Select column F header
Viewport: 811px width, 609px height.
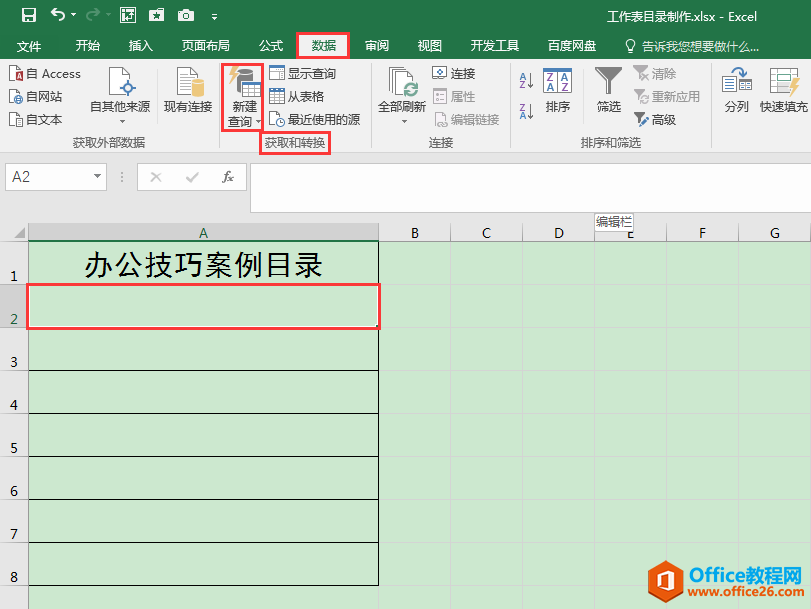pyautogui.click(x=702, y=233)
